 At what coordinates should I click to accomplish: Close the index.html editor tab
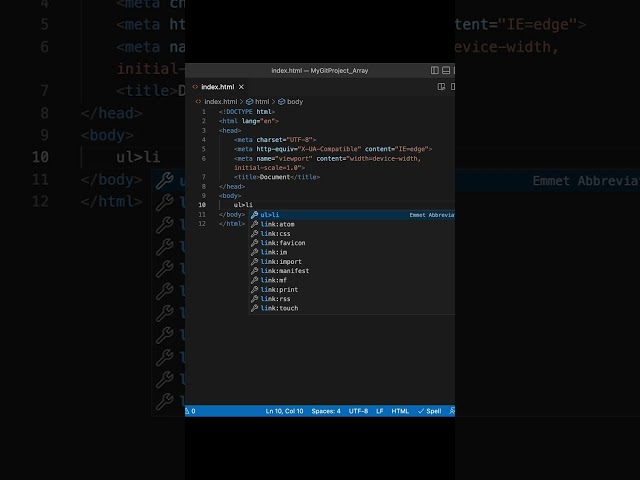[x=241, y=87]
